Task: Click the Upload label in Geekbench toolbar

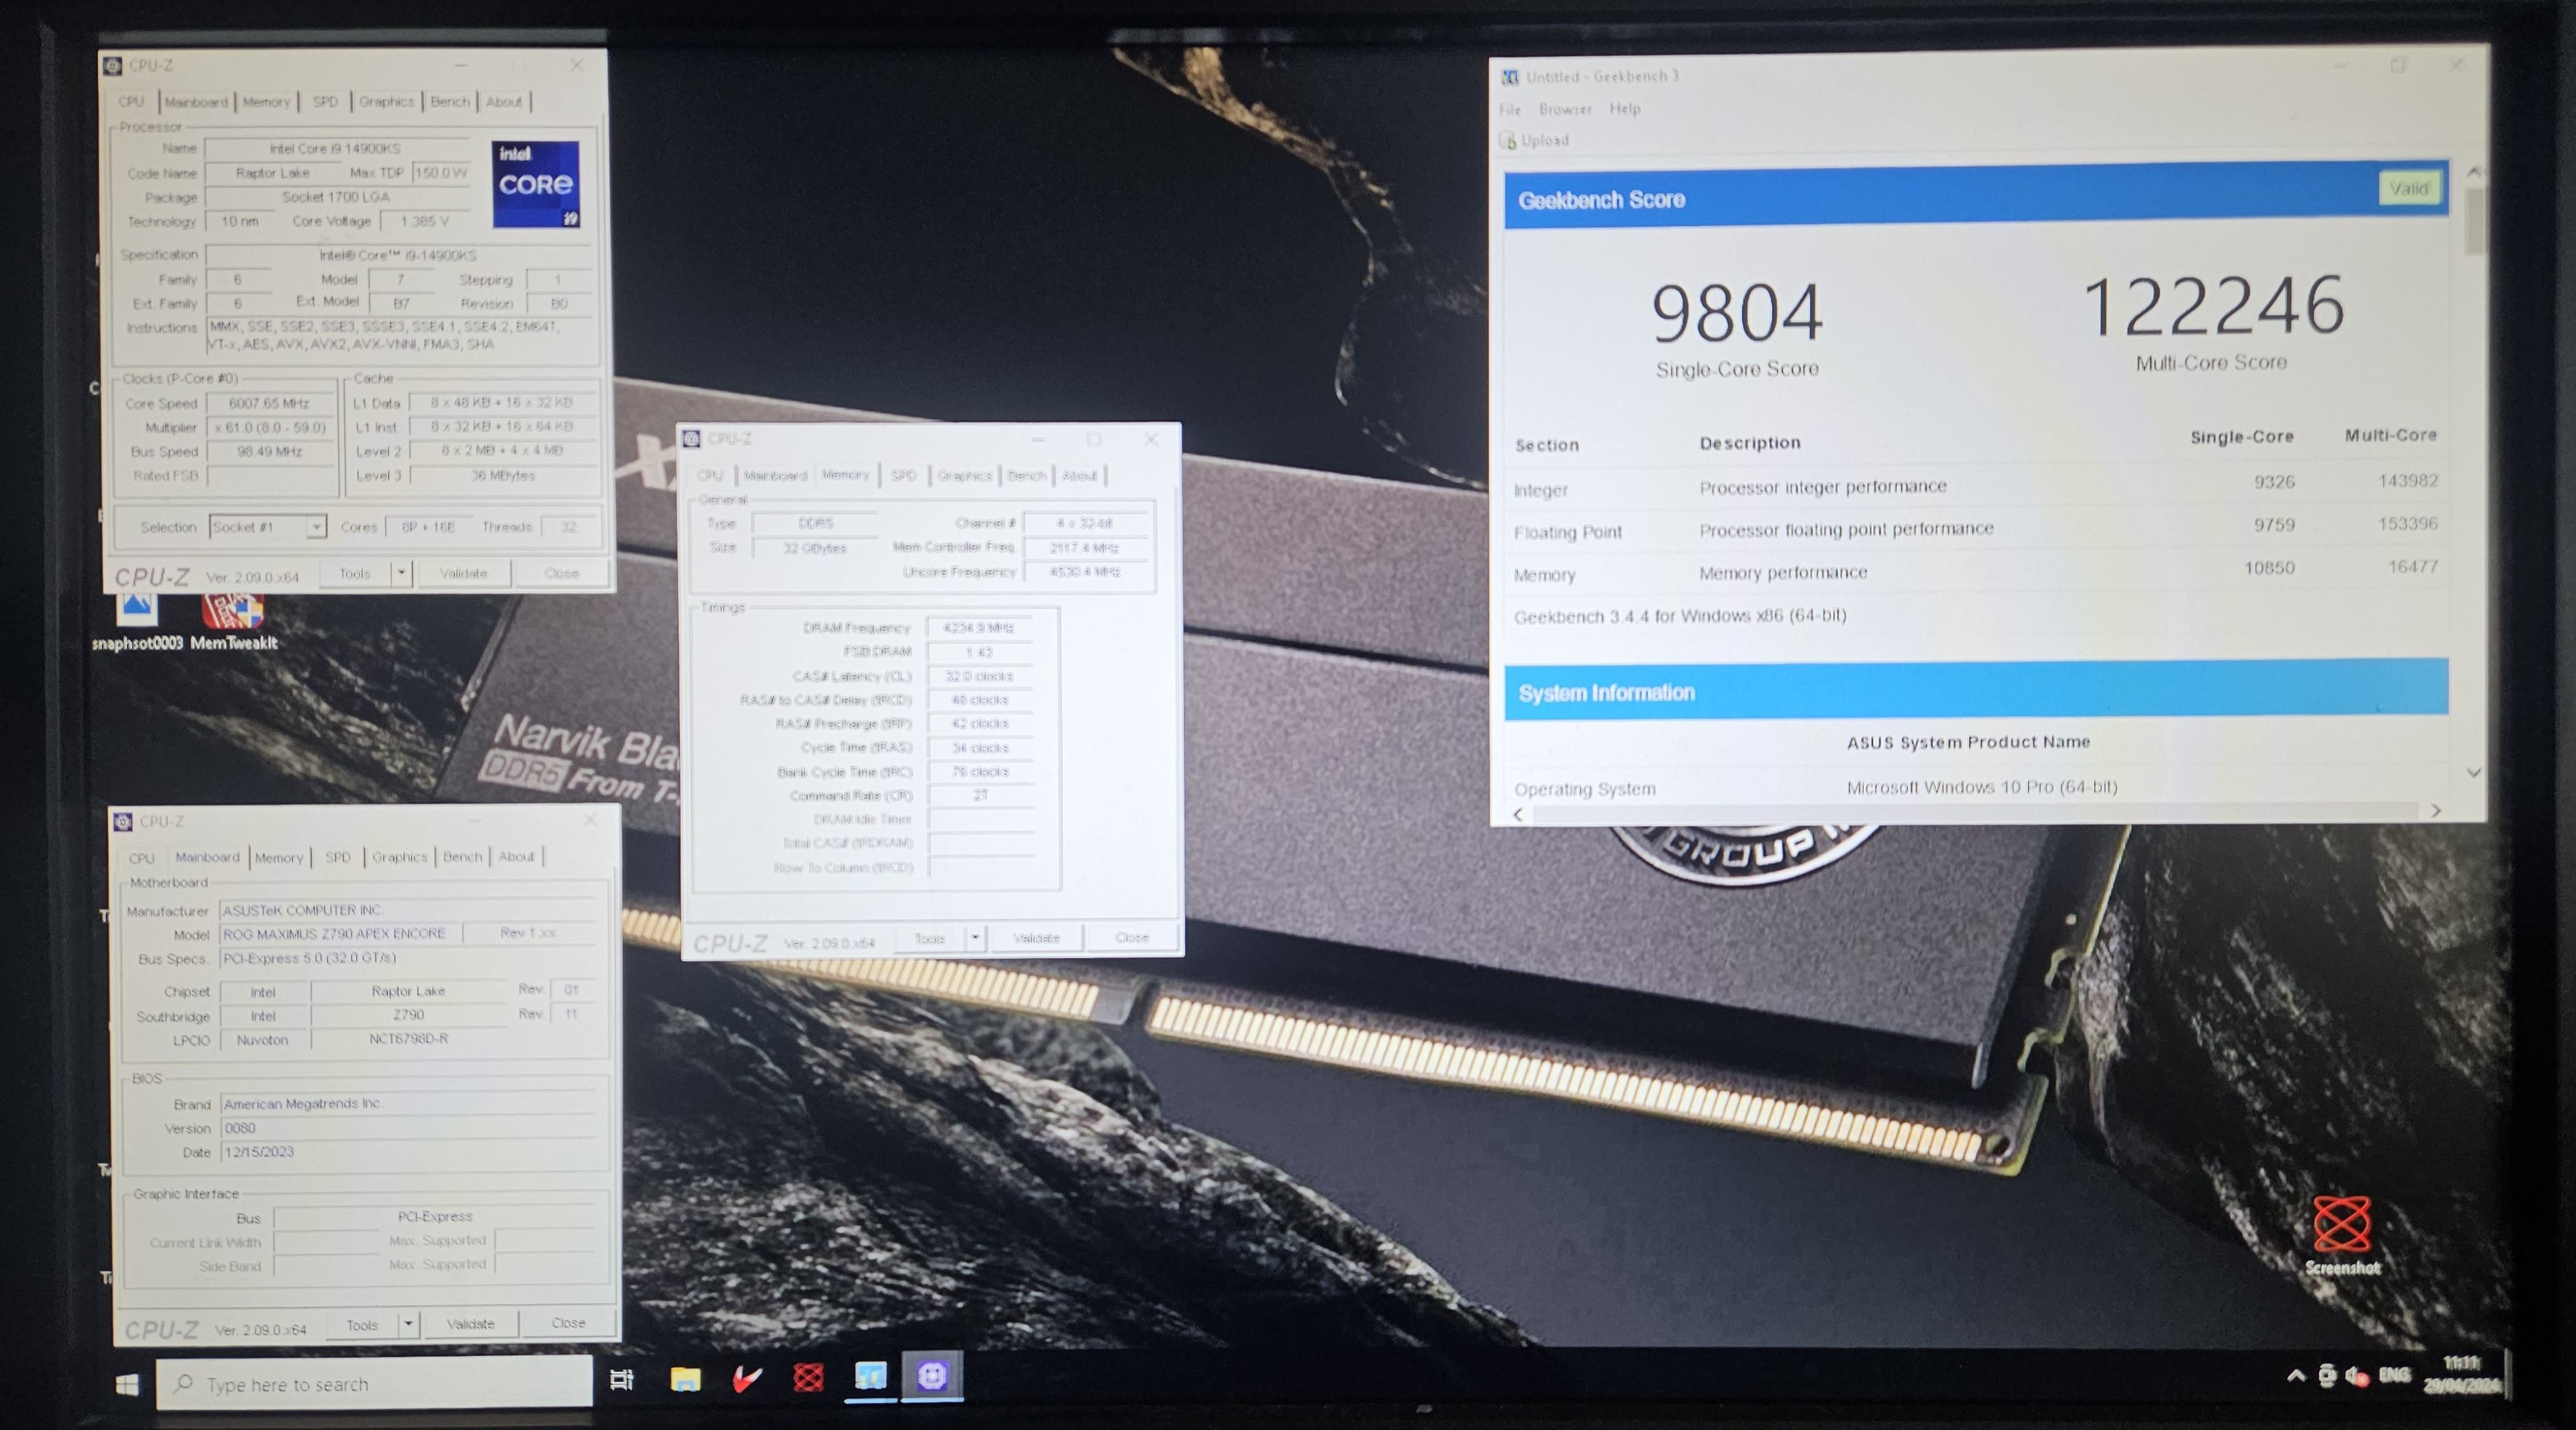Action: pos(1545,141)
